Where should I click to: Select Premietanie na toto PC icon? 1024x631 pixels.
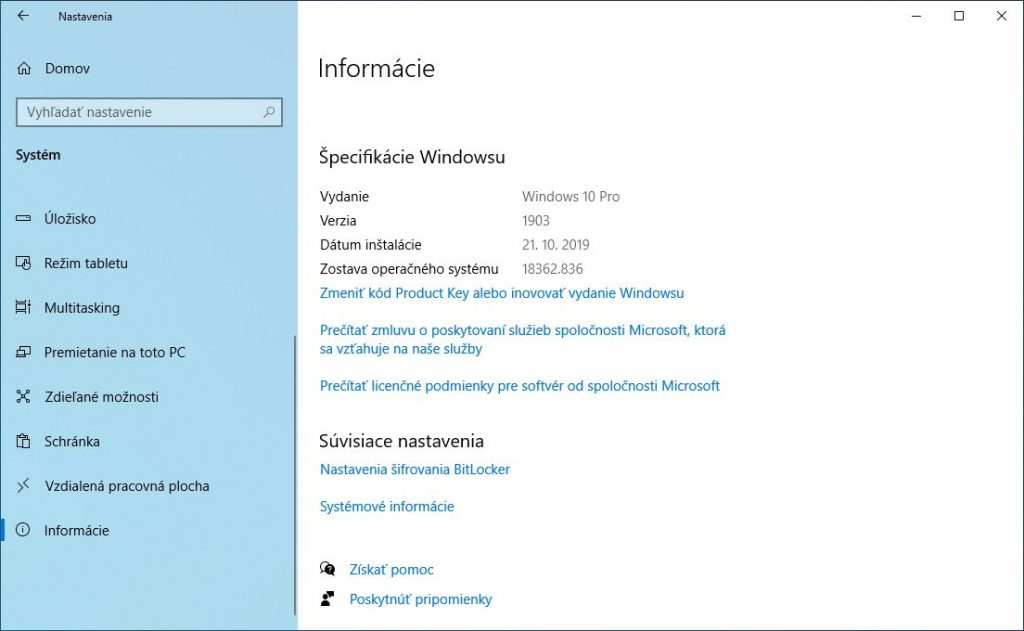tap(23, 352)
